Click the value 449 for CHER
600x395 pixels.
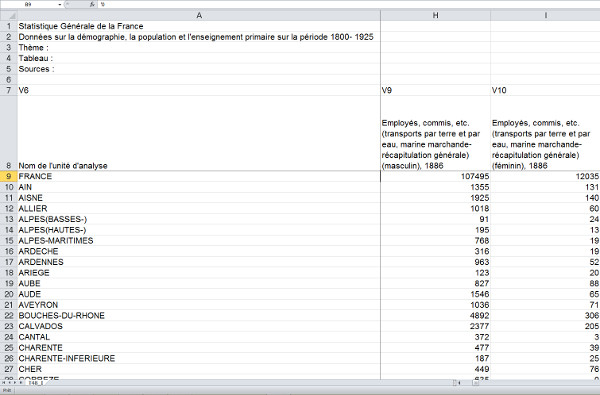point(435,369)
